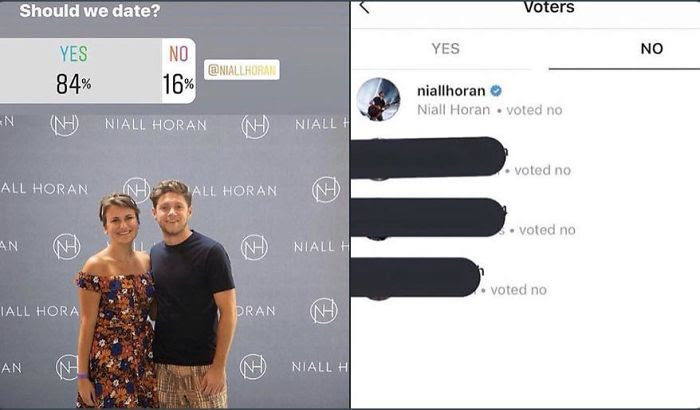Select the second blacked-out voter name
This screenshot has width=700, height=410.
429,218
